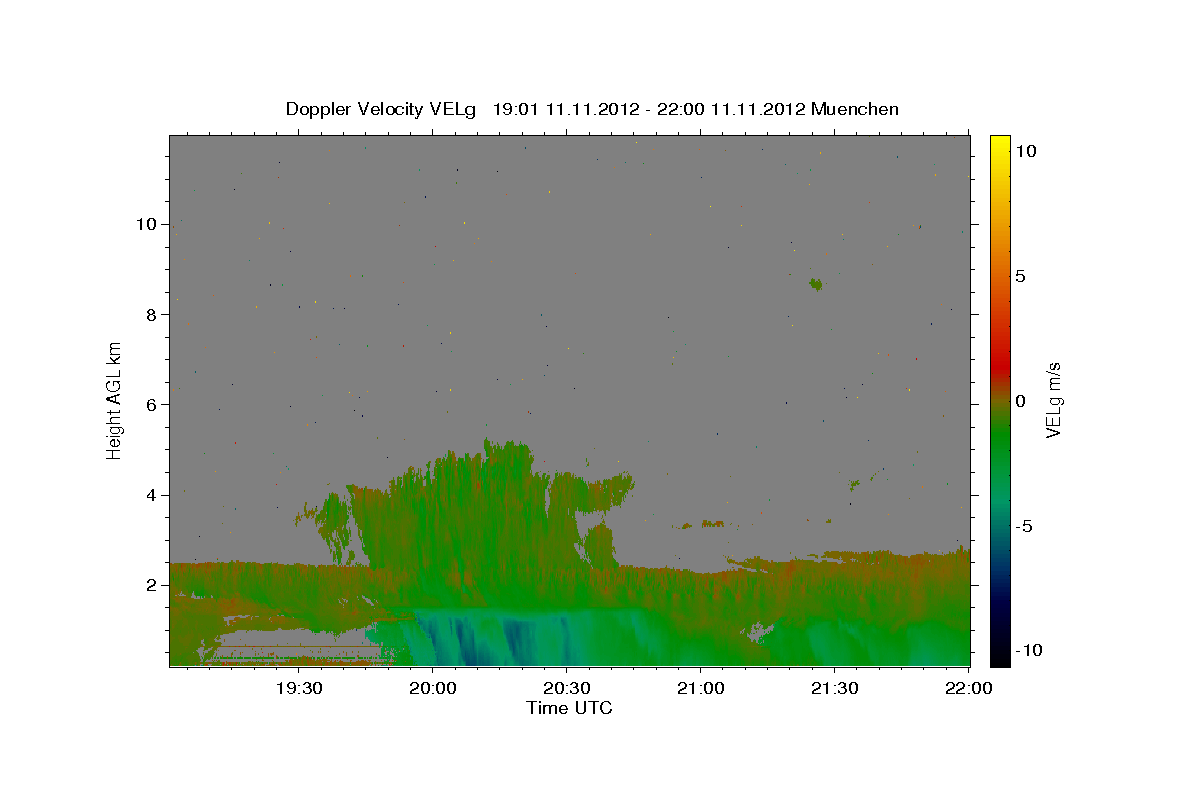Click the 'Muenchen' location in the title
This screenshot has height=800, width=1200.
coord(855,109)
